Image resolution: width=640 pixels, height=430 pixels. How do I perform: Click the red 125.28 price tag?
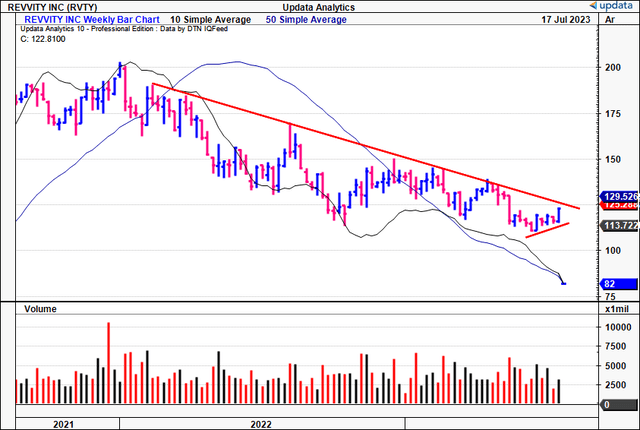tap(619, 205)
